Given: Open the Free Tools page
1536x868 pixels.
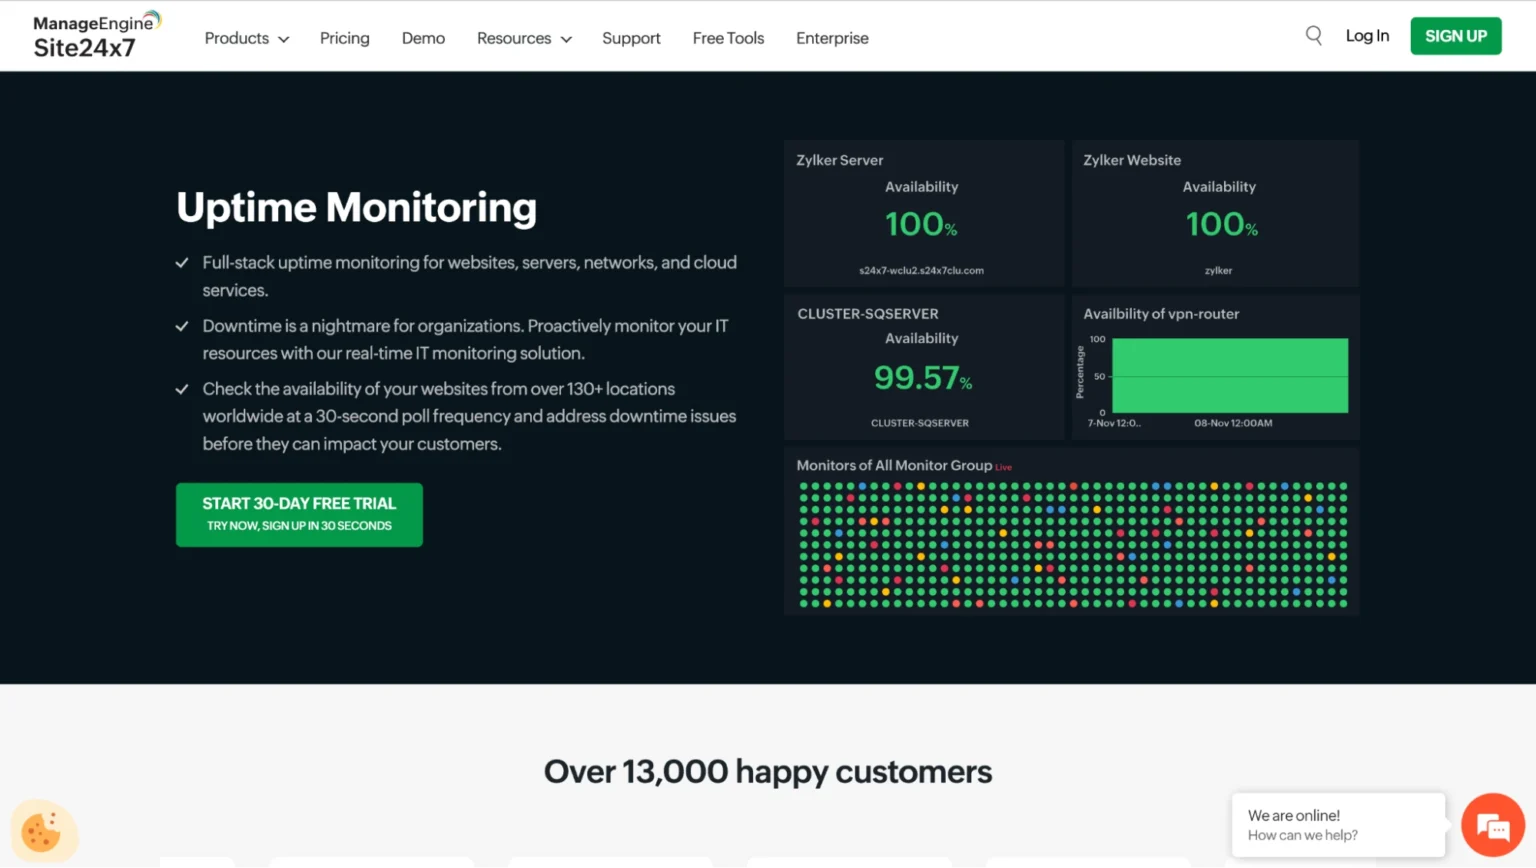Looking at the screenshot, I should click(728, 38).
